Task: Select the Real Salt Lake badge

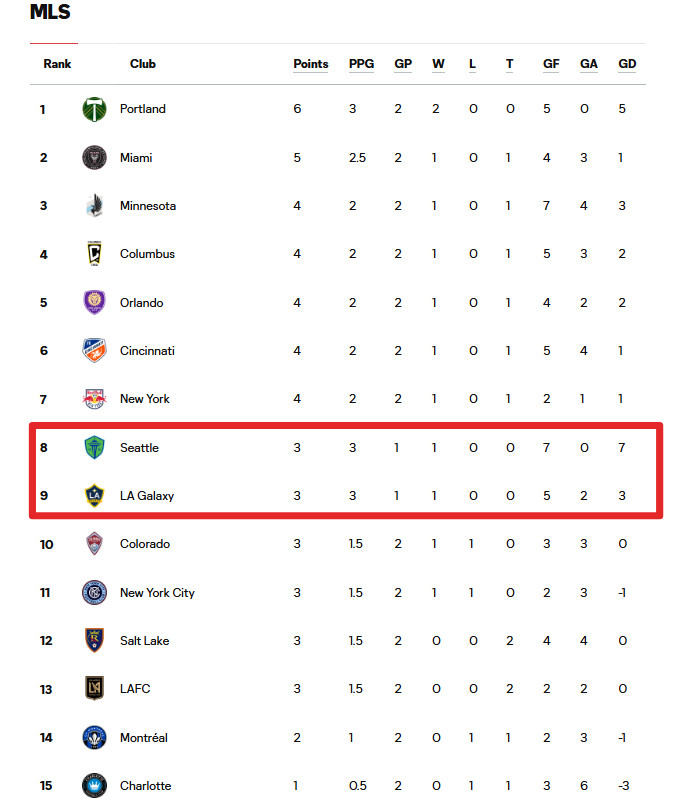Action: (x=94, y=640)
